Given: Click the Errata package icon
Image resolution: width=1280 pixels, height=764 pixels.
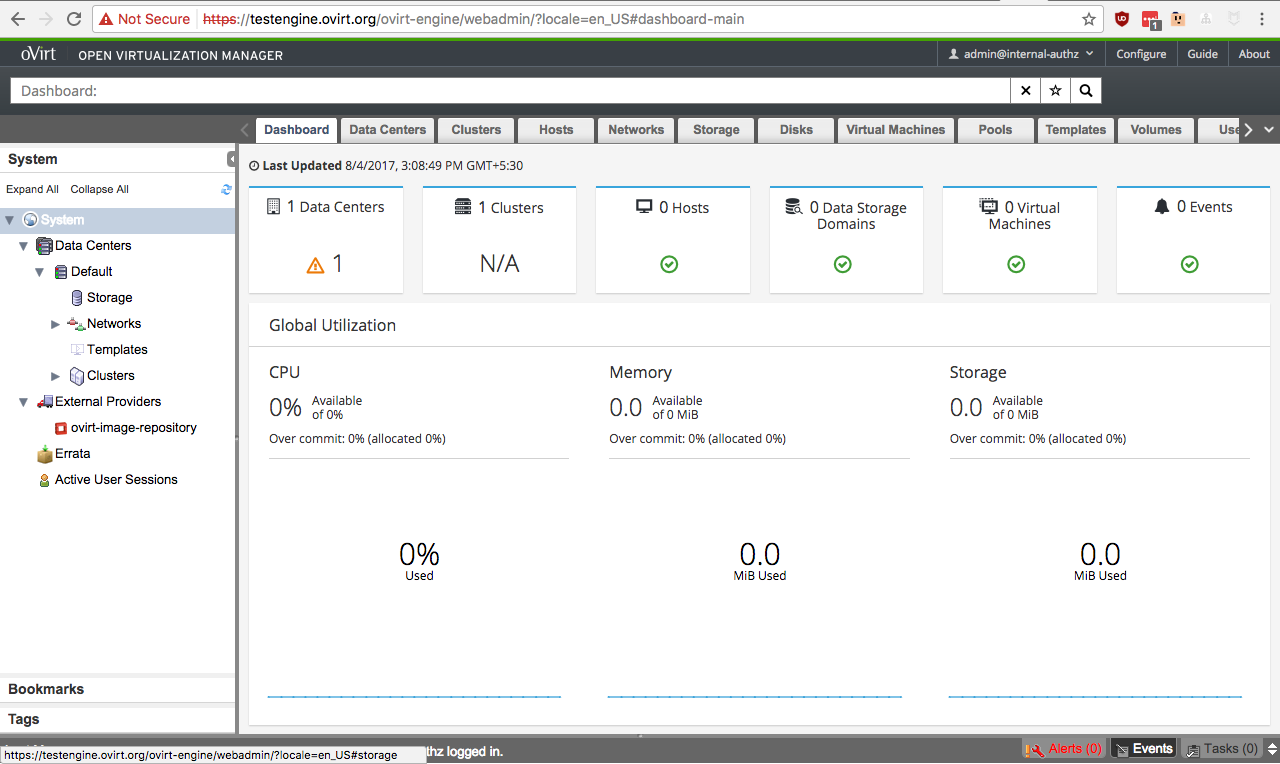Looking at the screenshot, I should point(44,454).
